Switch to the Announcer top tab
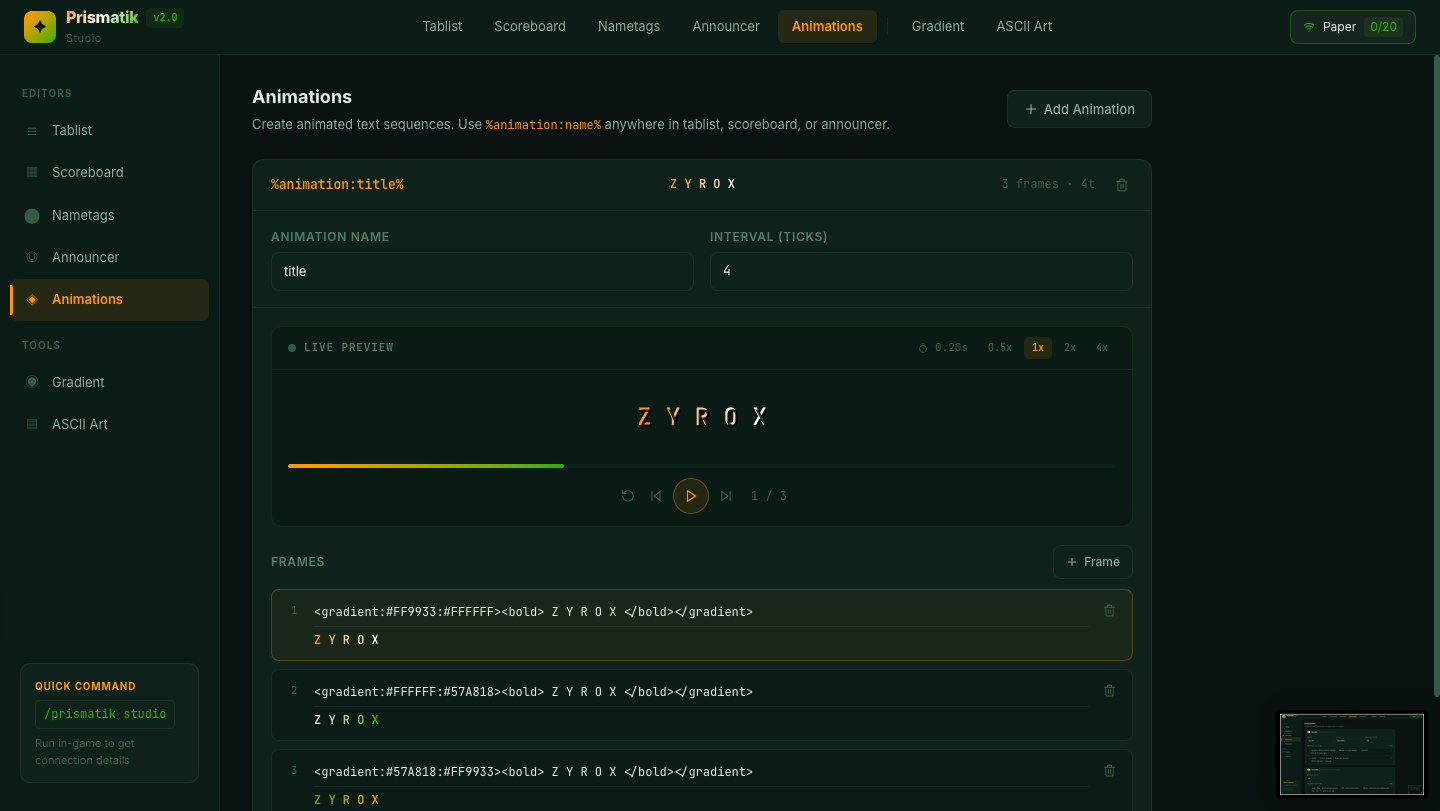 (x=726, y=27)
